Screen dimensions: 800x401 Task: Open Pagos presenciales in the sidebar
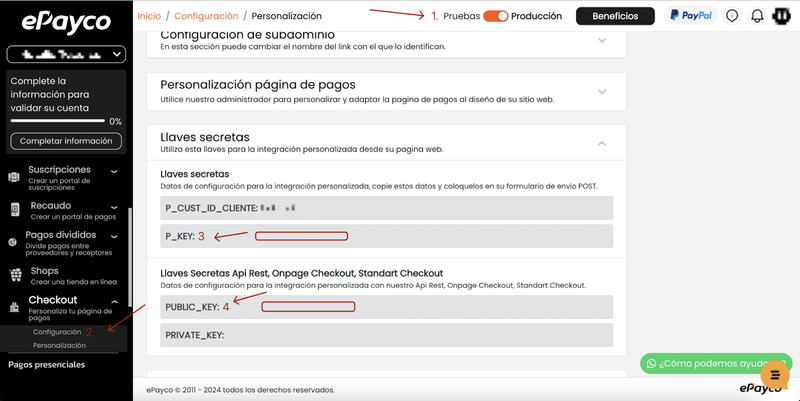46,365
